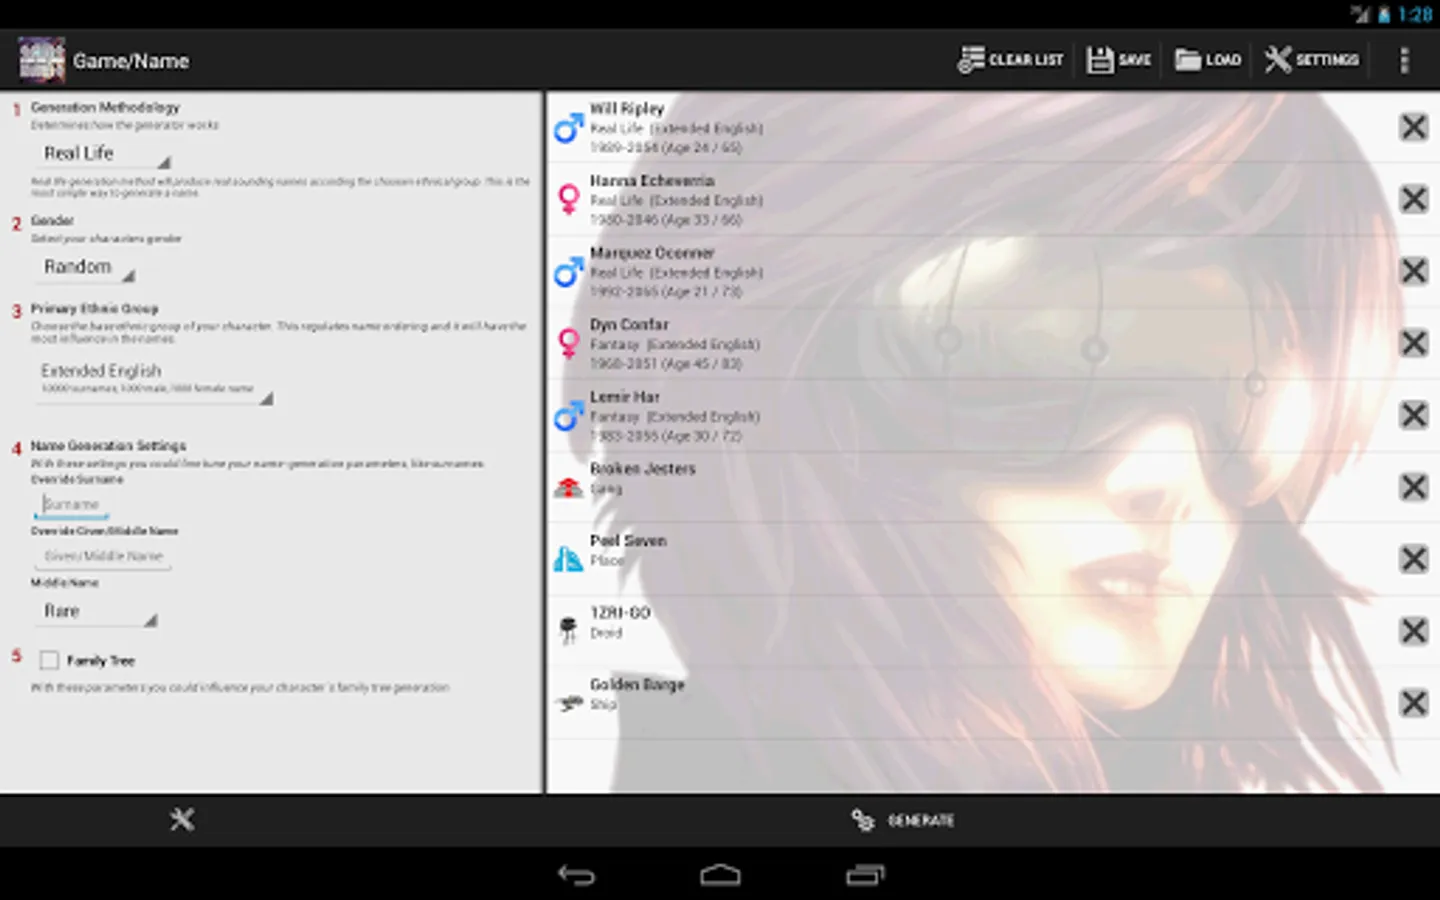Viewport: 1440px width, 900px height.
Task: Delete the Dyn Confar entry
Action: (x=1413, y=343)
